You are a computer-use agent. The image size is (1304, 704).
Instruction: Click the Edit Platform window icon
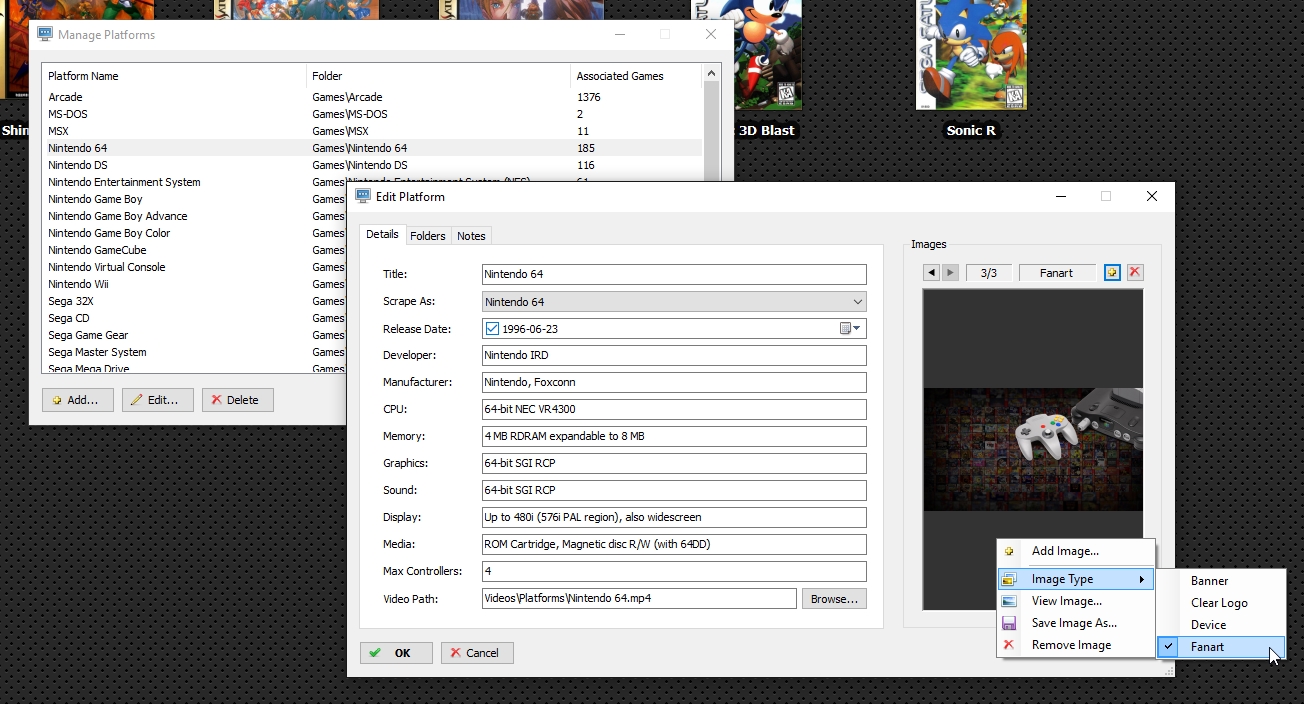pos(363,196)
